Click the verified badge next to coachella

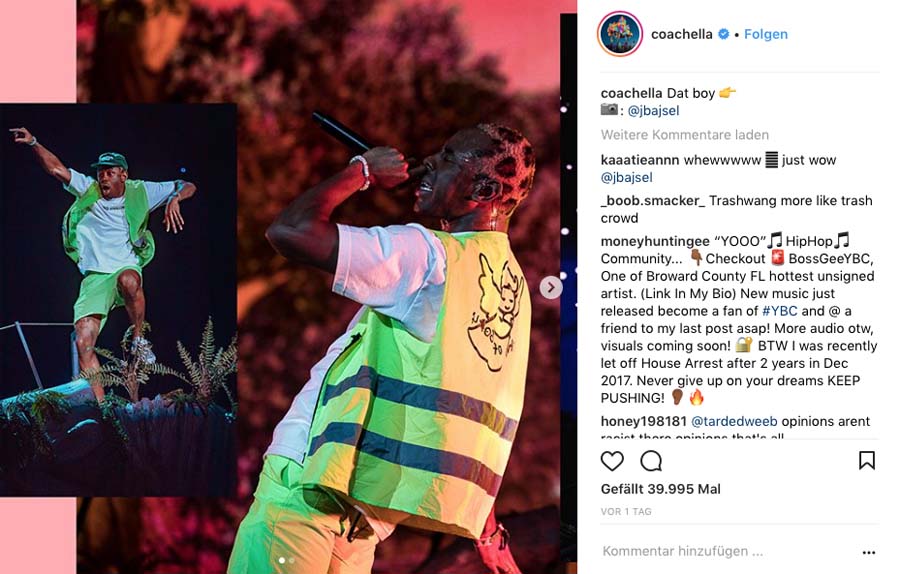[724, 34]
